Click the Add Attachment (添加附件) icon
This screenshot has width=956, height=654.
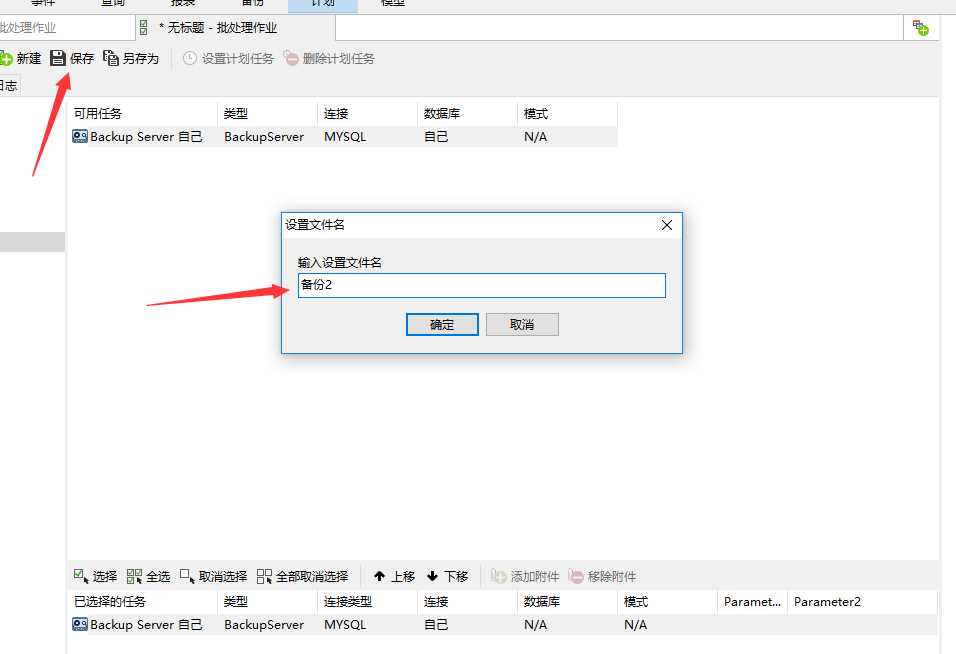point(498,576)
